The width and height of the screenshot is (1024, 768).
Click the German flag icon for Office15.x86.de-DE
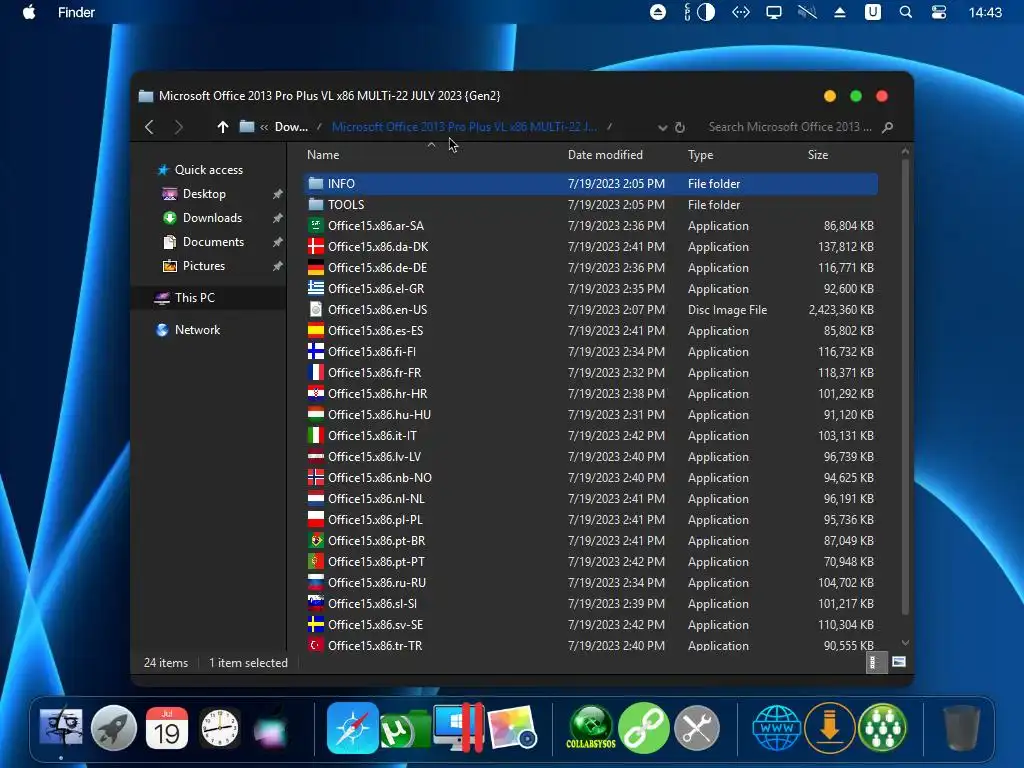(316, 267)
